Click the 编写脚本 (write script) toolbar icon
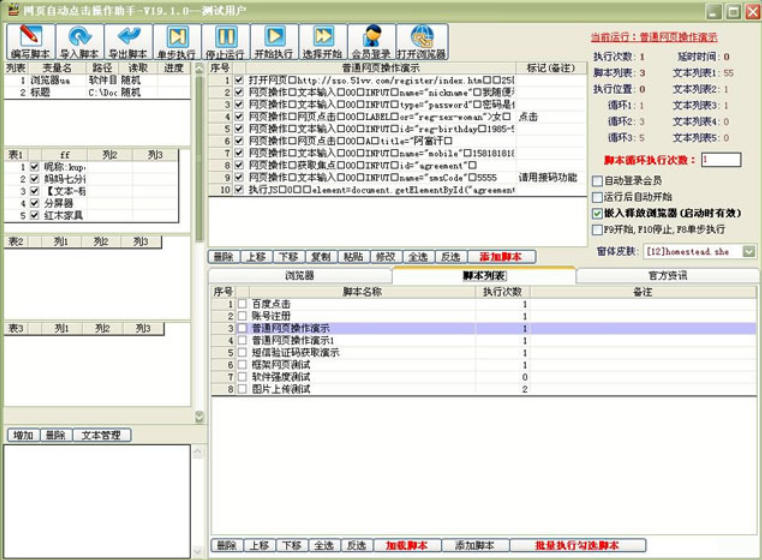Image resolution: width=762 pixels, height=560 pixels. [30, 42]
